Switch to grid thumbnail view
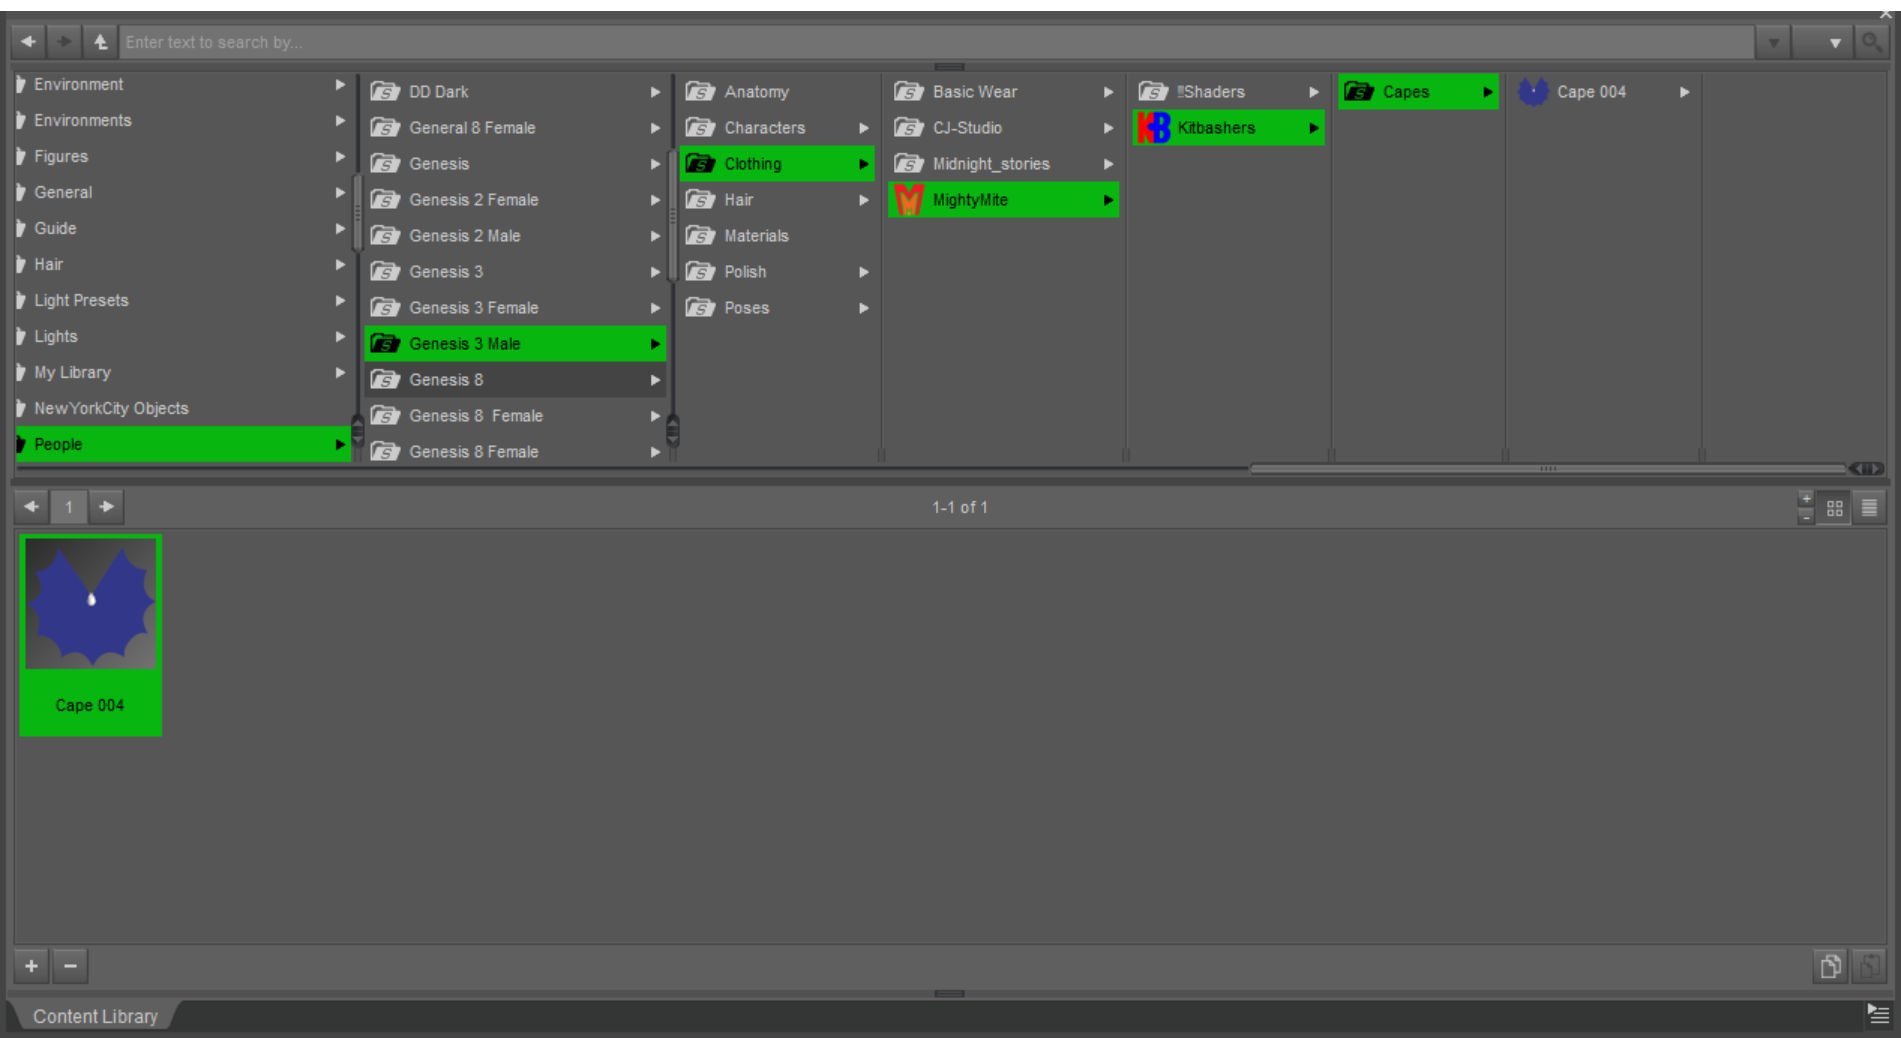The width and height of the screenshot is (1901, 1038). 1834,508
